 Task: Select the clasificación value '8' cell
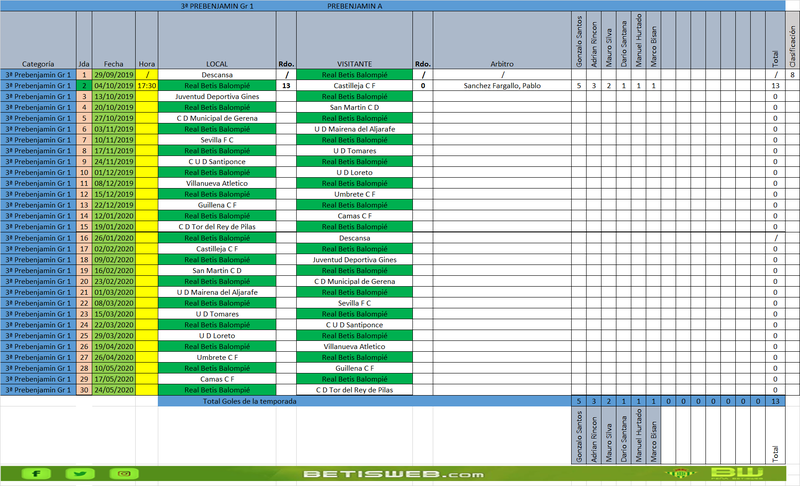pyautogui.click(x=792, y=74)
